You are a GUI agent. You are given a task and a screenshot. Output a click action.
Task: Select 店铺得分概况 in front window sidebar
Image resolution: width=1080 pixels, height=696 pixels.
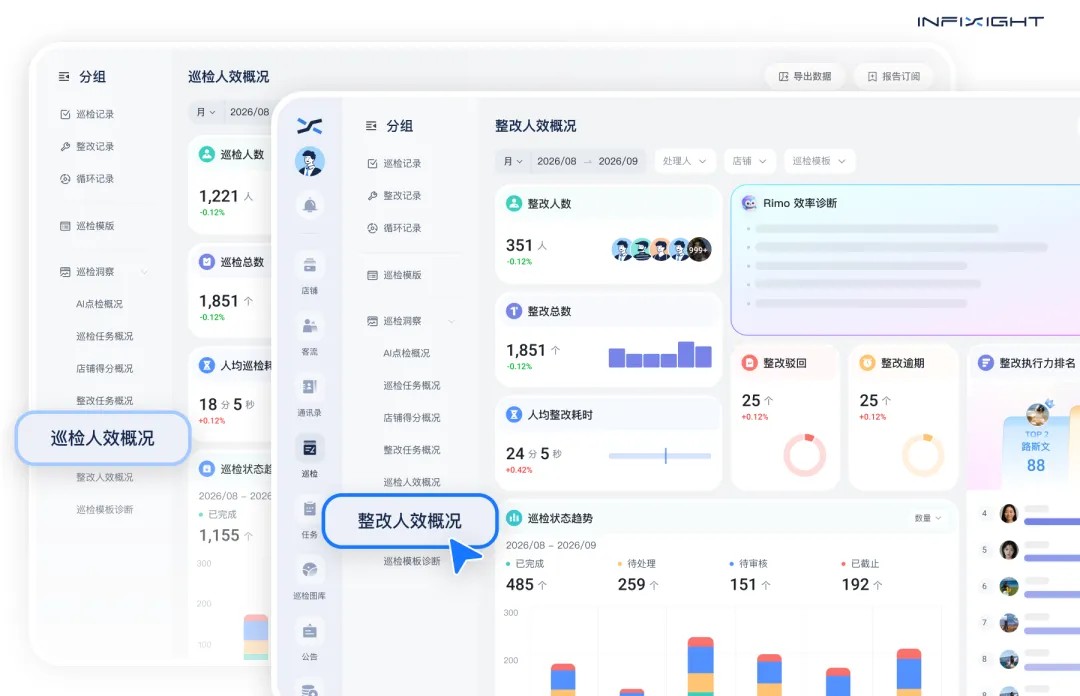(412, 418)
